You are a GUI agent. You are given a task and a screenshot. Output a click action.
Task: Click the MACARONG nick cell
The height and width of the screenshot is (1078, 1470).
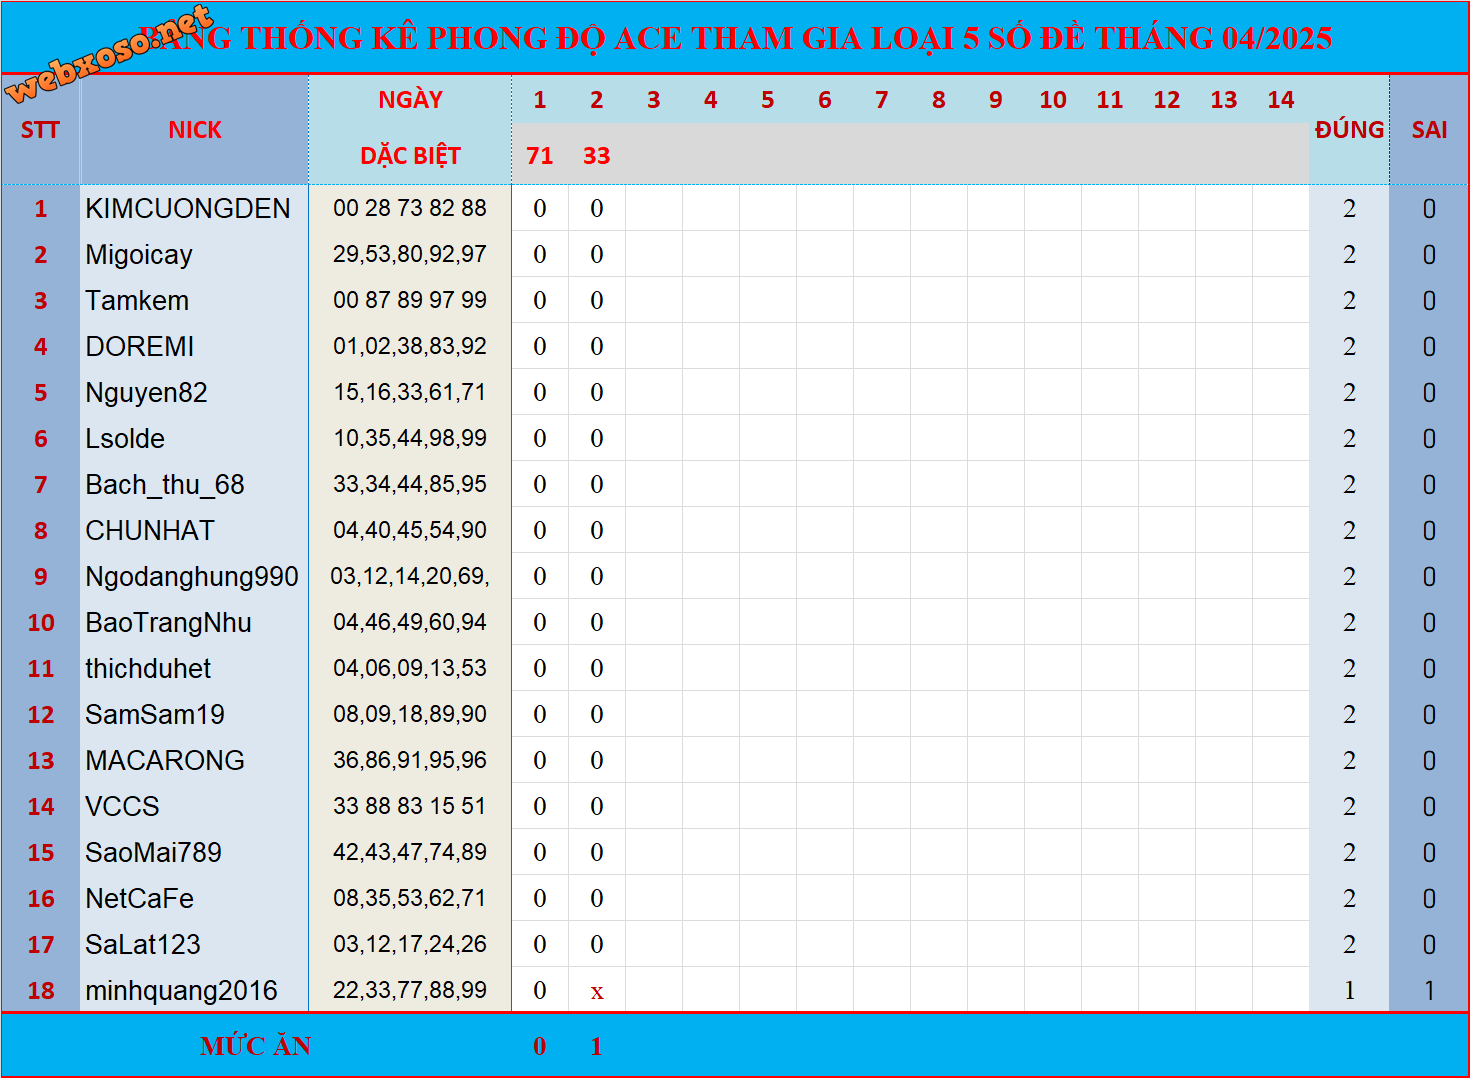[x=194, y=760]
